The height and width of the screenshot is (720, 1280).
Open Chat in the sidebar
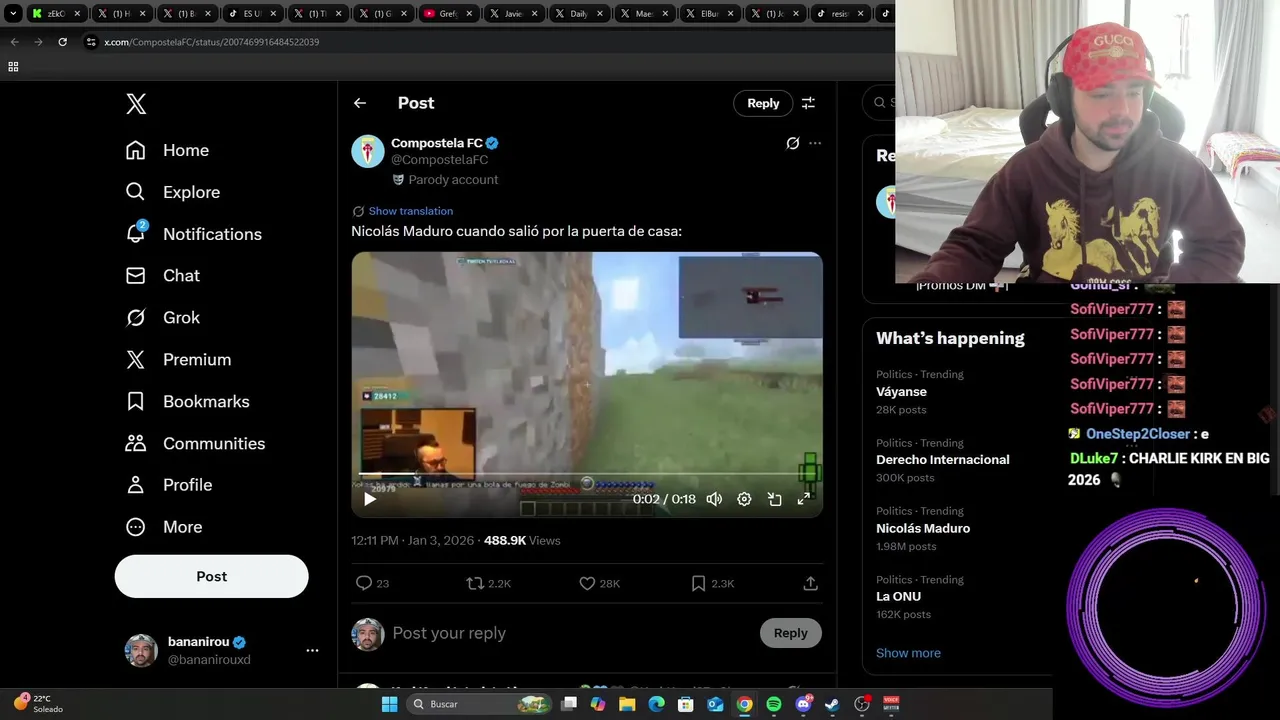[162, 276]
